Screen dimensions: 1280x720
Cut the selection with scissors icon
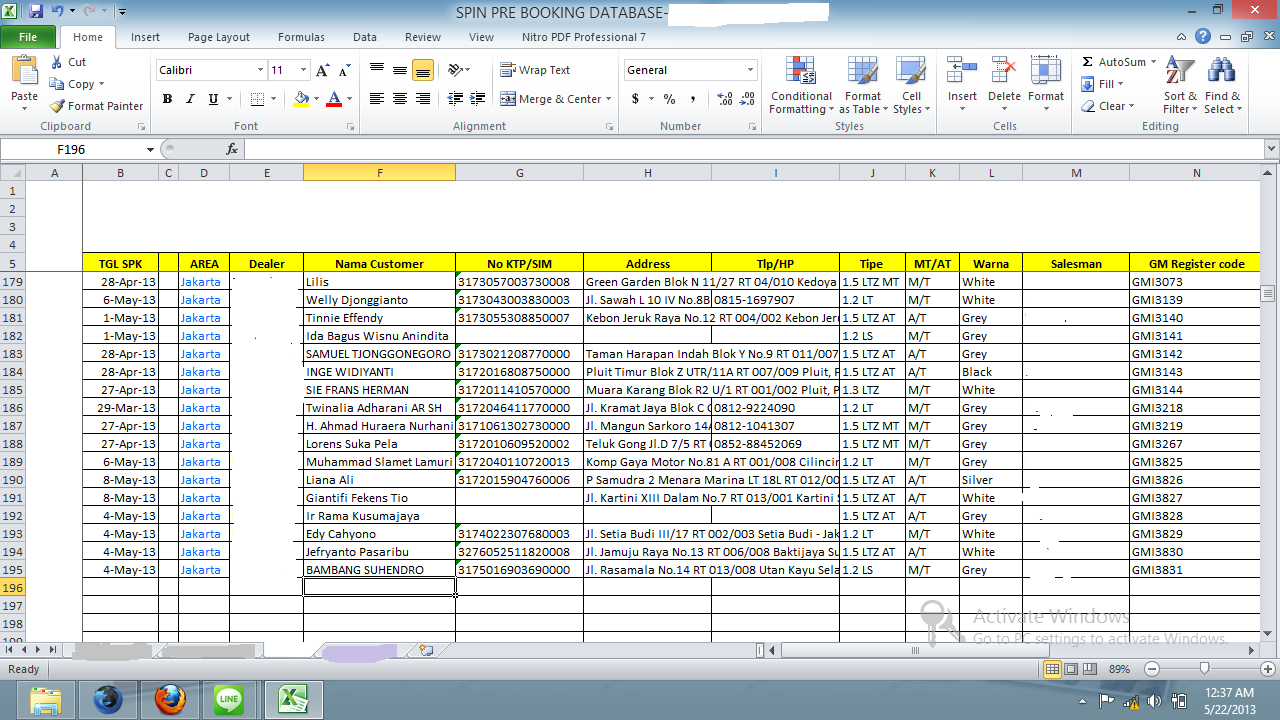point(69,62)
